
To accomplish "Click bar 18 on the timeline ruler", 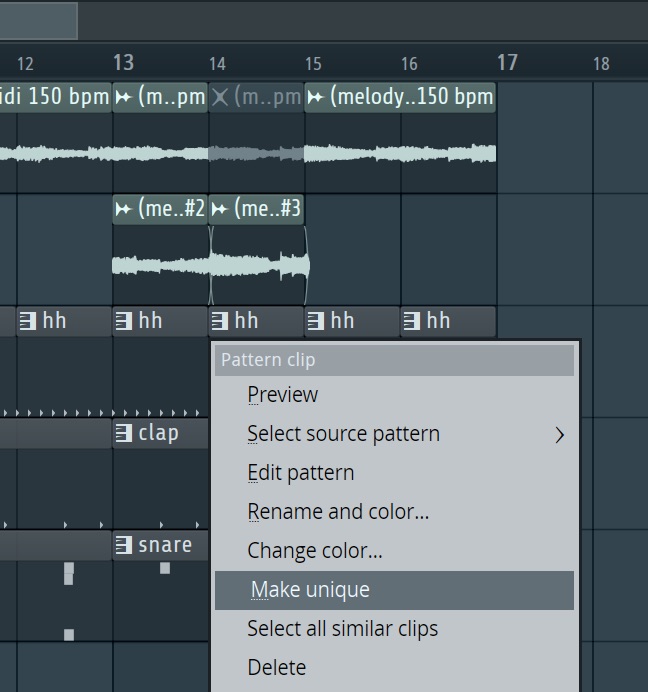I will pos(601,64).
